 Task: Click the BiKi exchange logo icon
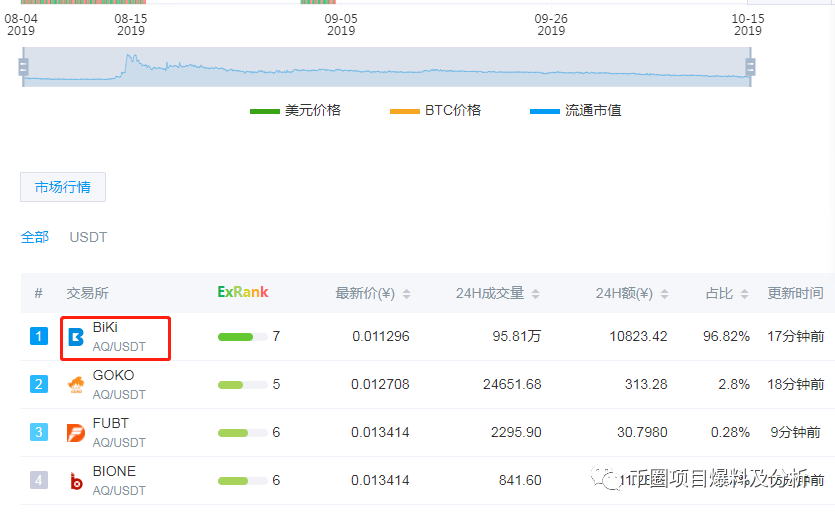[76, 337]
